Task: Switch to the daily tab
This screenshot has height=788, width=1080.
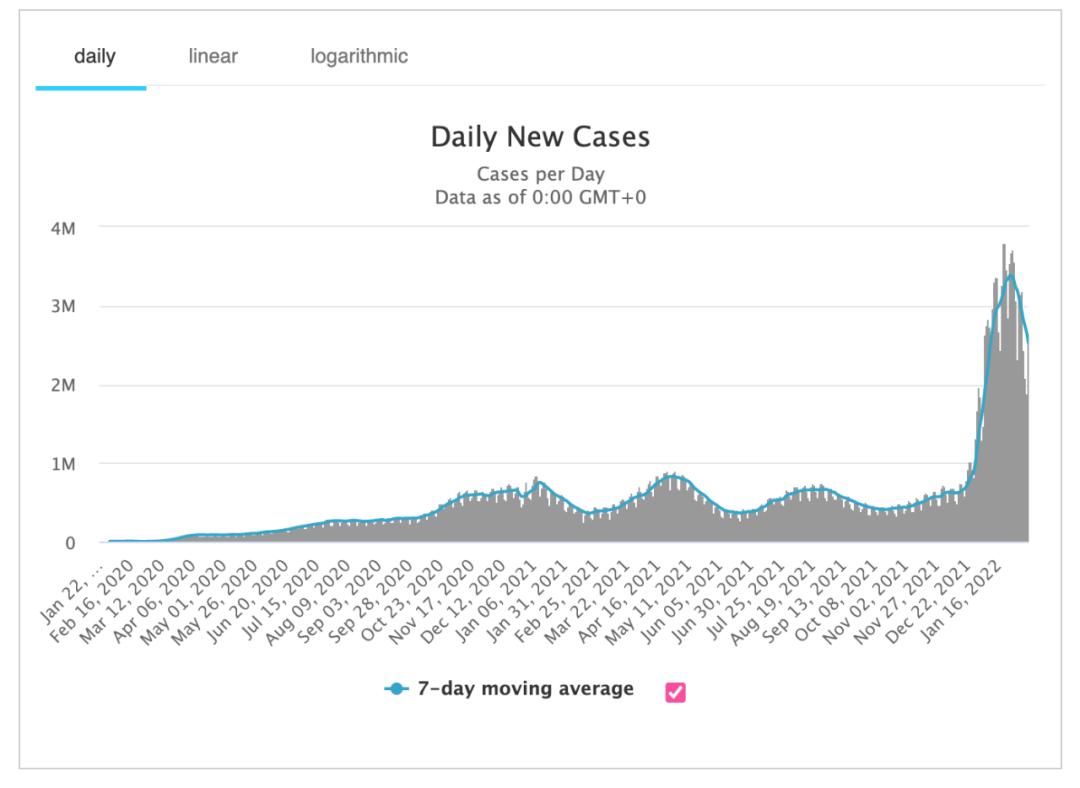Action: pos(94,56)
